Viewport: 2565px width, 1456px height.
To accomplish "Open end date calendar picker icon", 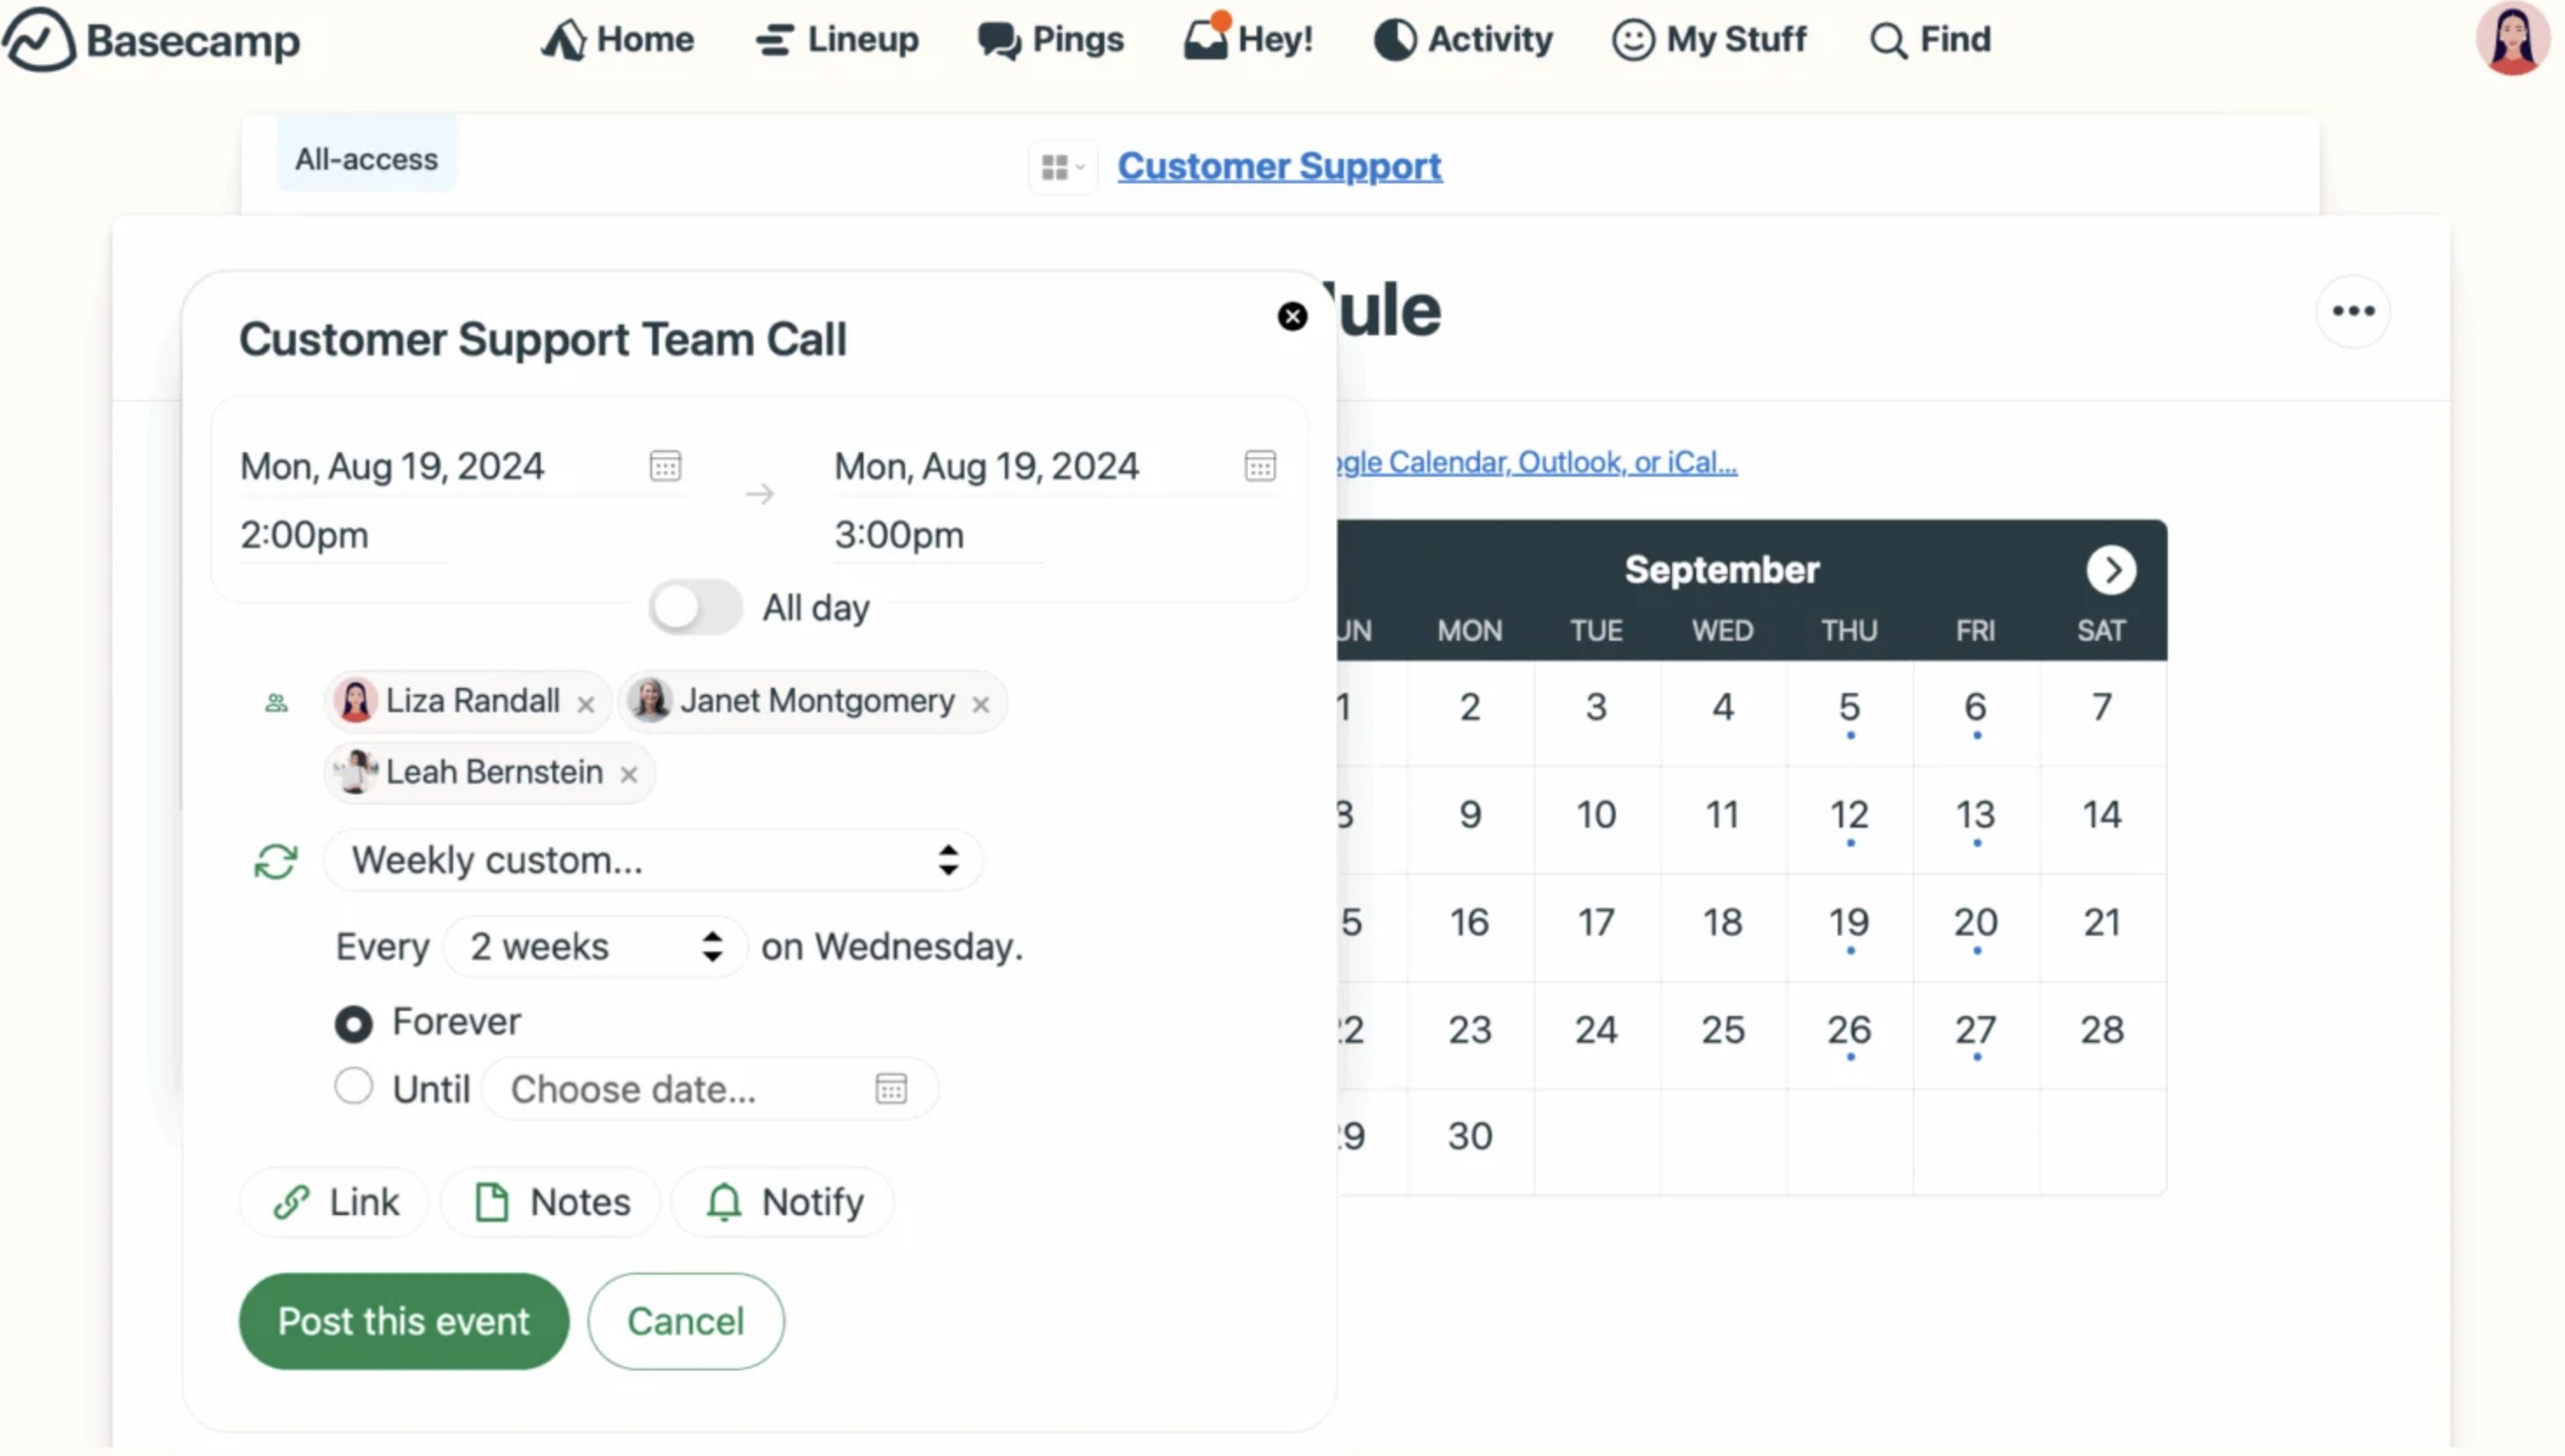I will [1259, 466].
